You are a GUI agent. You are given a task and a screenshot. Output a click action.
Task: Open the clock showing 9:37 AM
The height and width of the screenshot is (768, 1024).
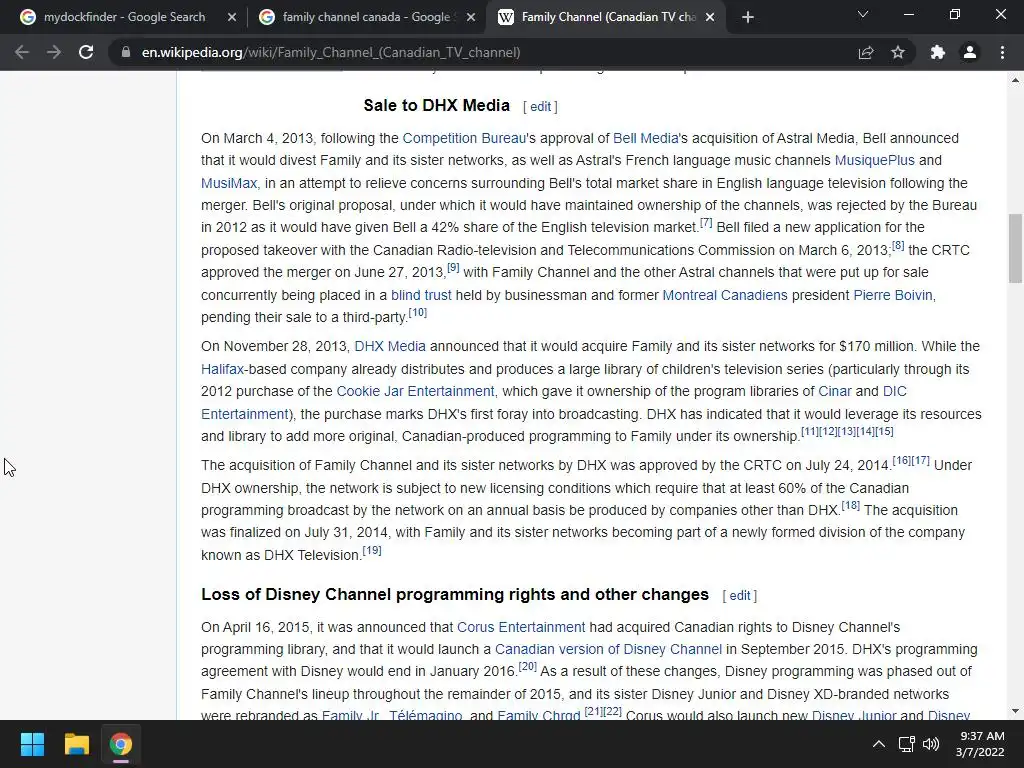[980, 744]
